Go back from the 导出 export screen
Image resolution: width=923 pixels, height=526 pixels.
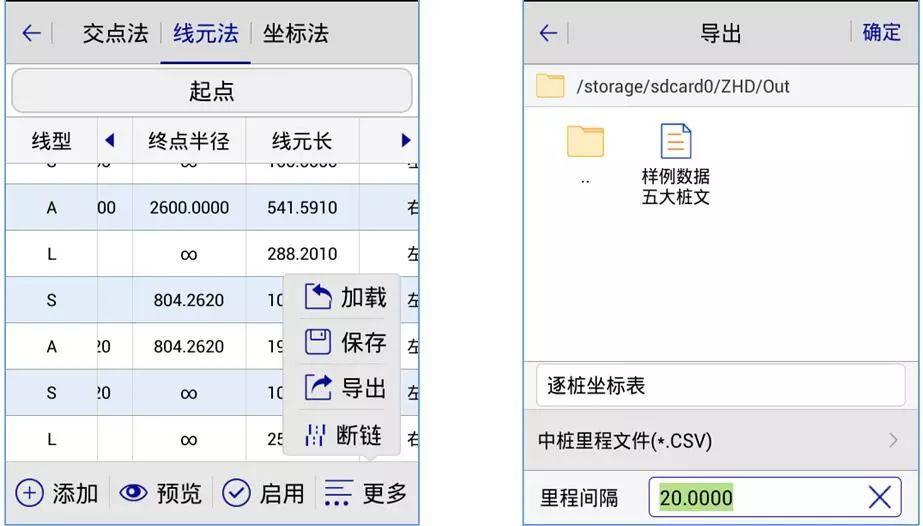pyautogui.click(x=548, y=33)
